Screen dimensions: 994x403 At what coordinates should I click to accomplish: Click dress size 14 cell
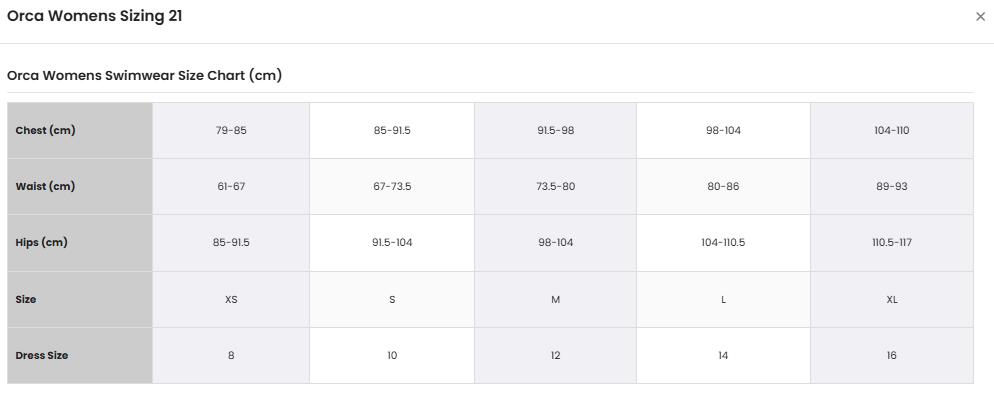click(x=723, y=355)
